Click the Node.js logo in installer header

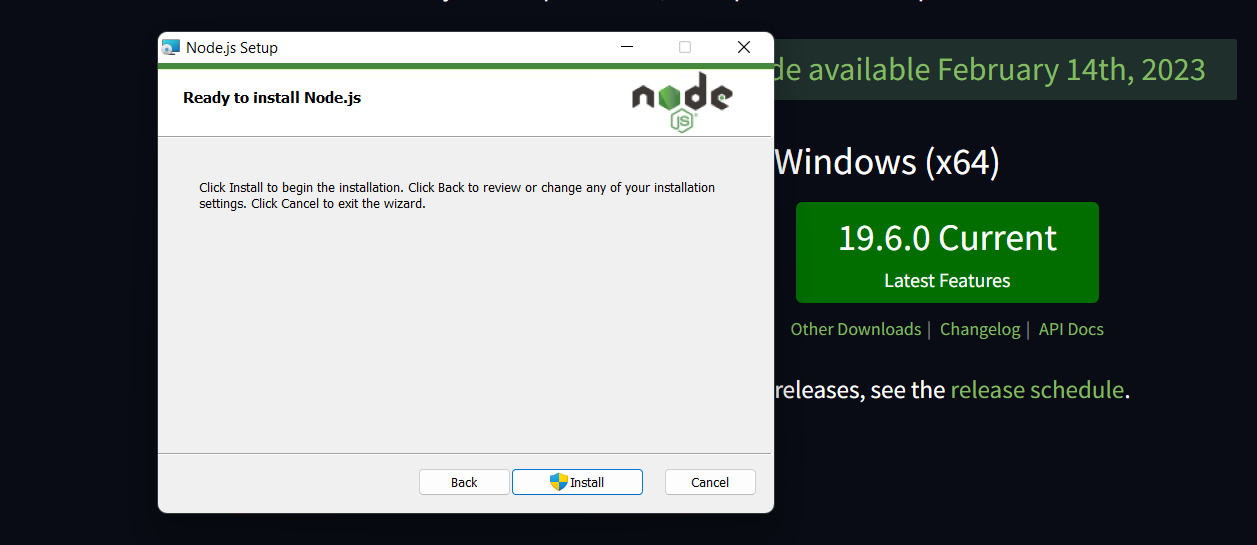682,102
